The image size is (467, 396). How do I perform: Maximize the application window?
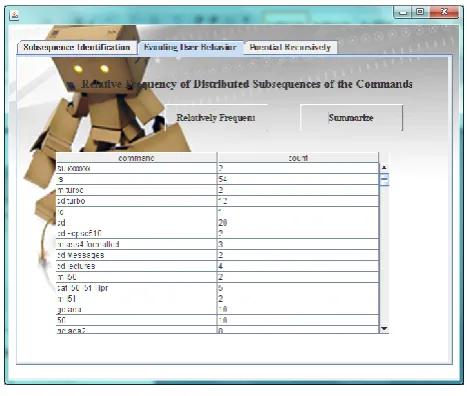pos(420,12)
